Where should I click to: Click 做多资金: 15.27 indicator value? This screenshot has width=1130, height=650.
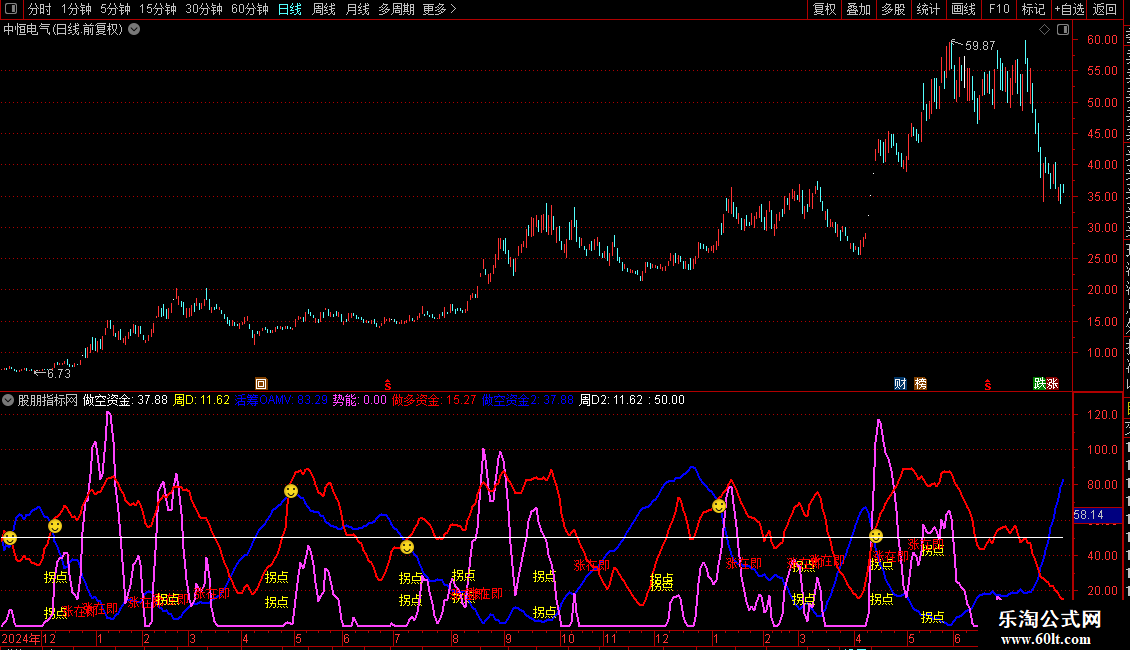pos(434,400)
